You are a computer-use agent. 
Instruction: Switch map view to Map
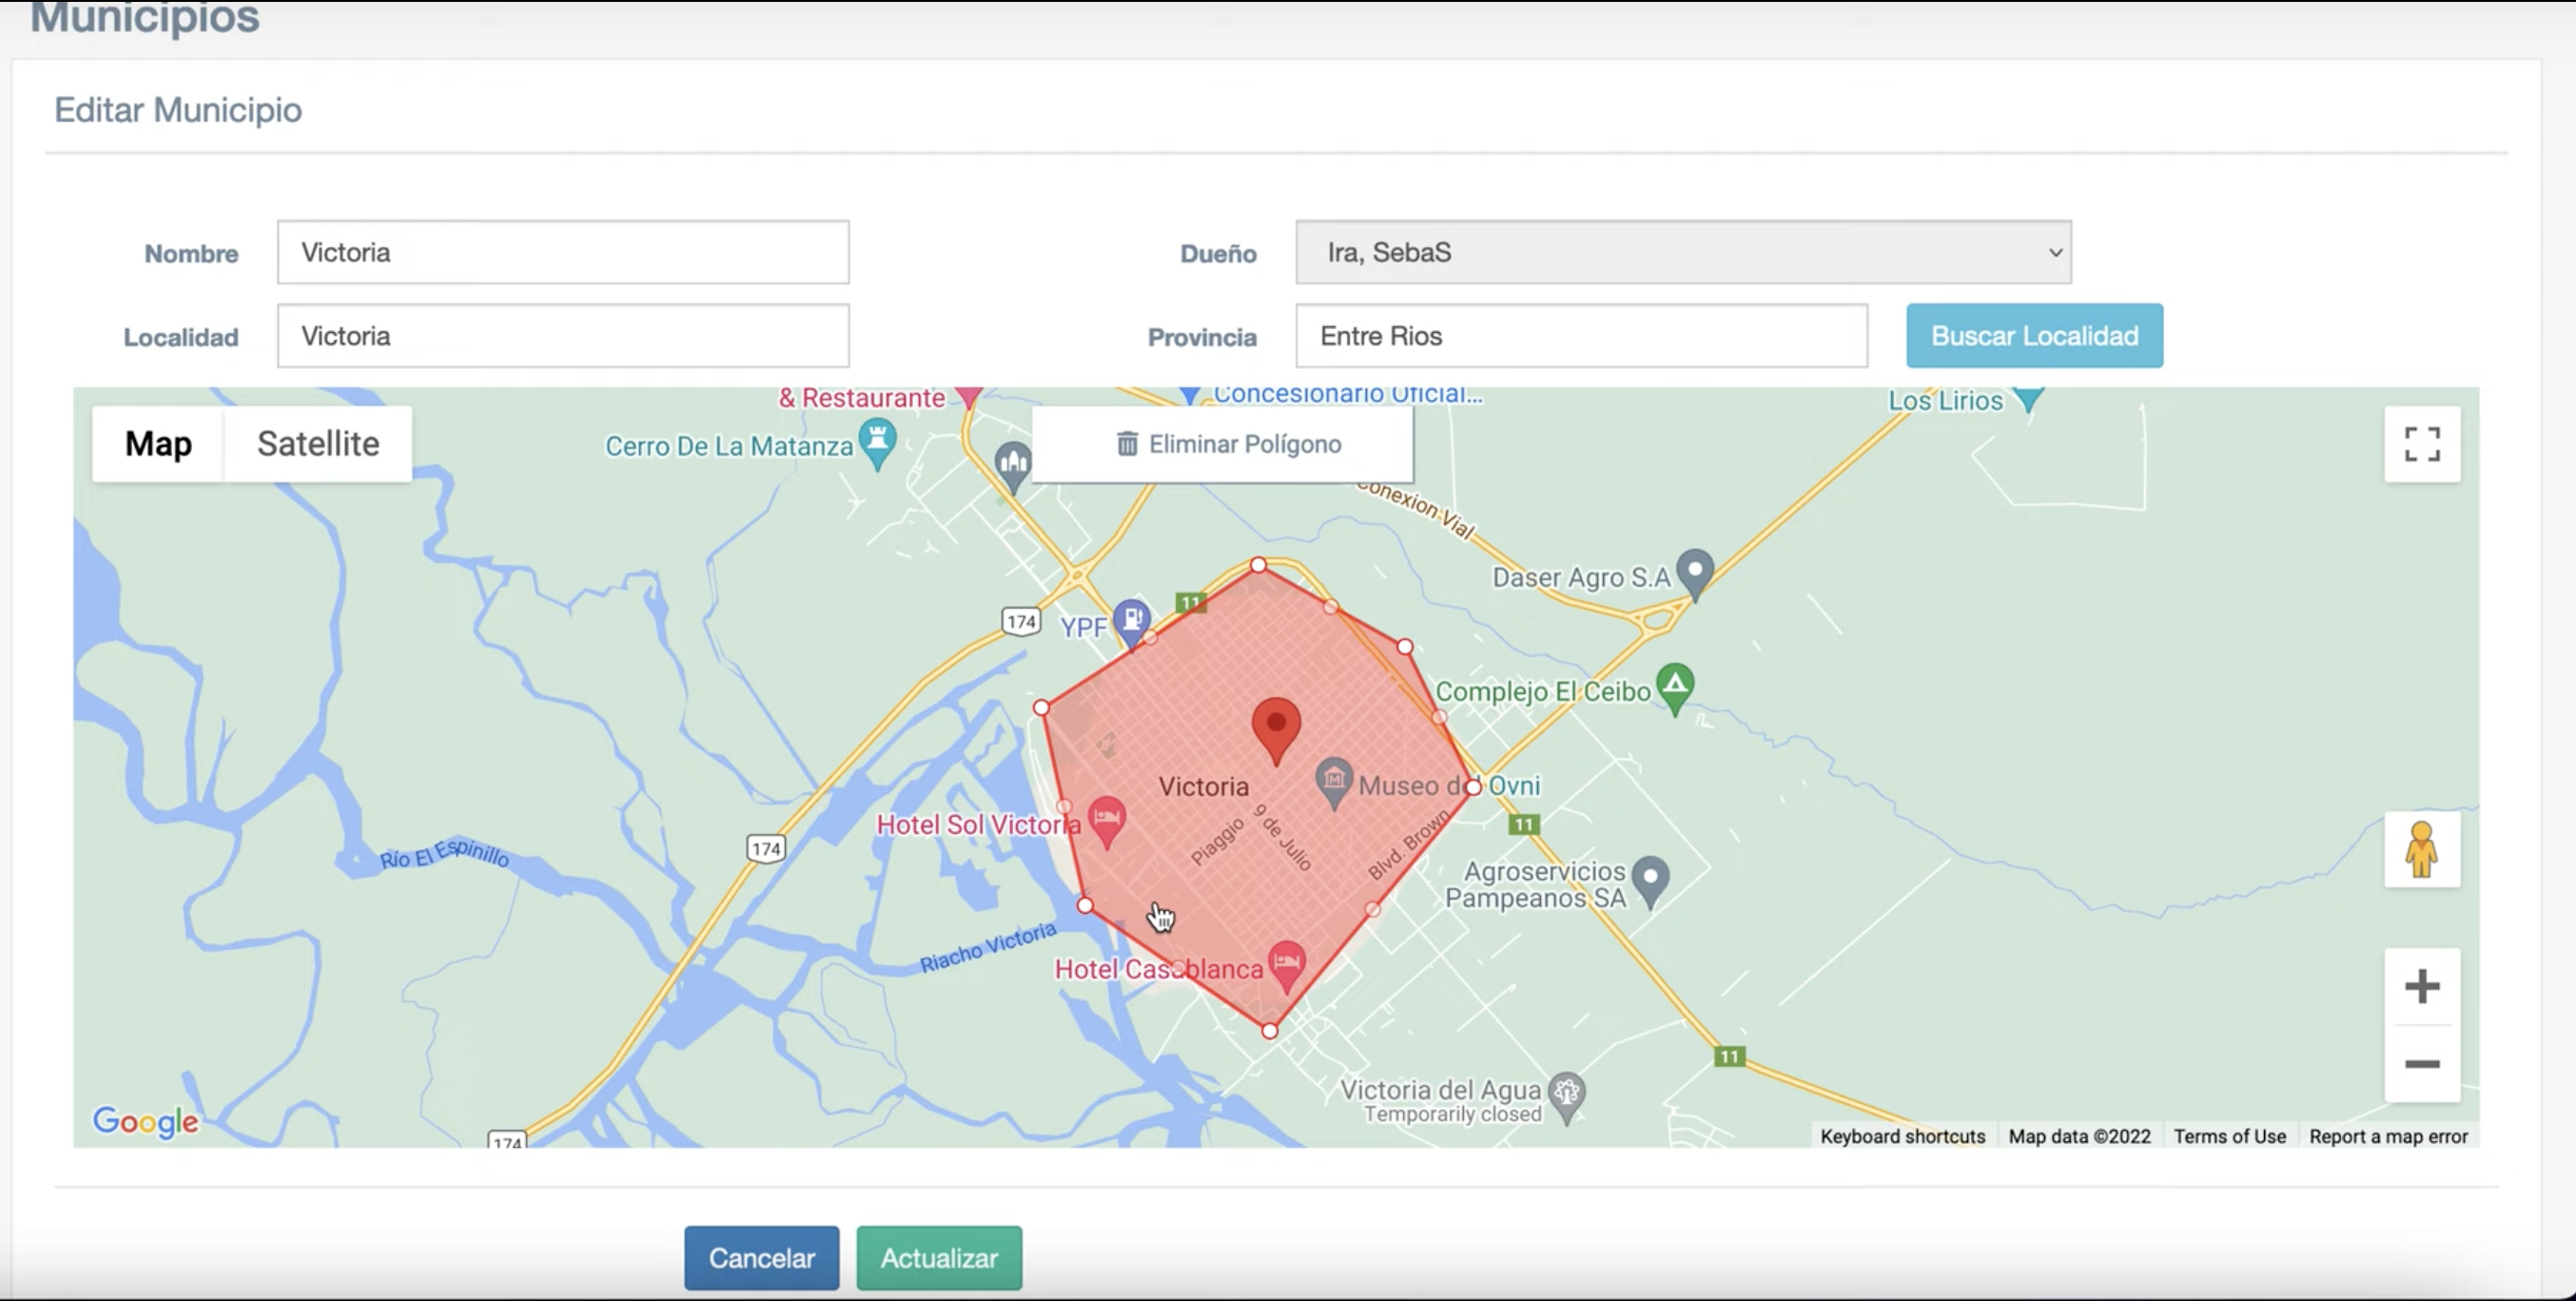[158, 444]
